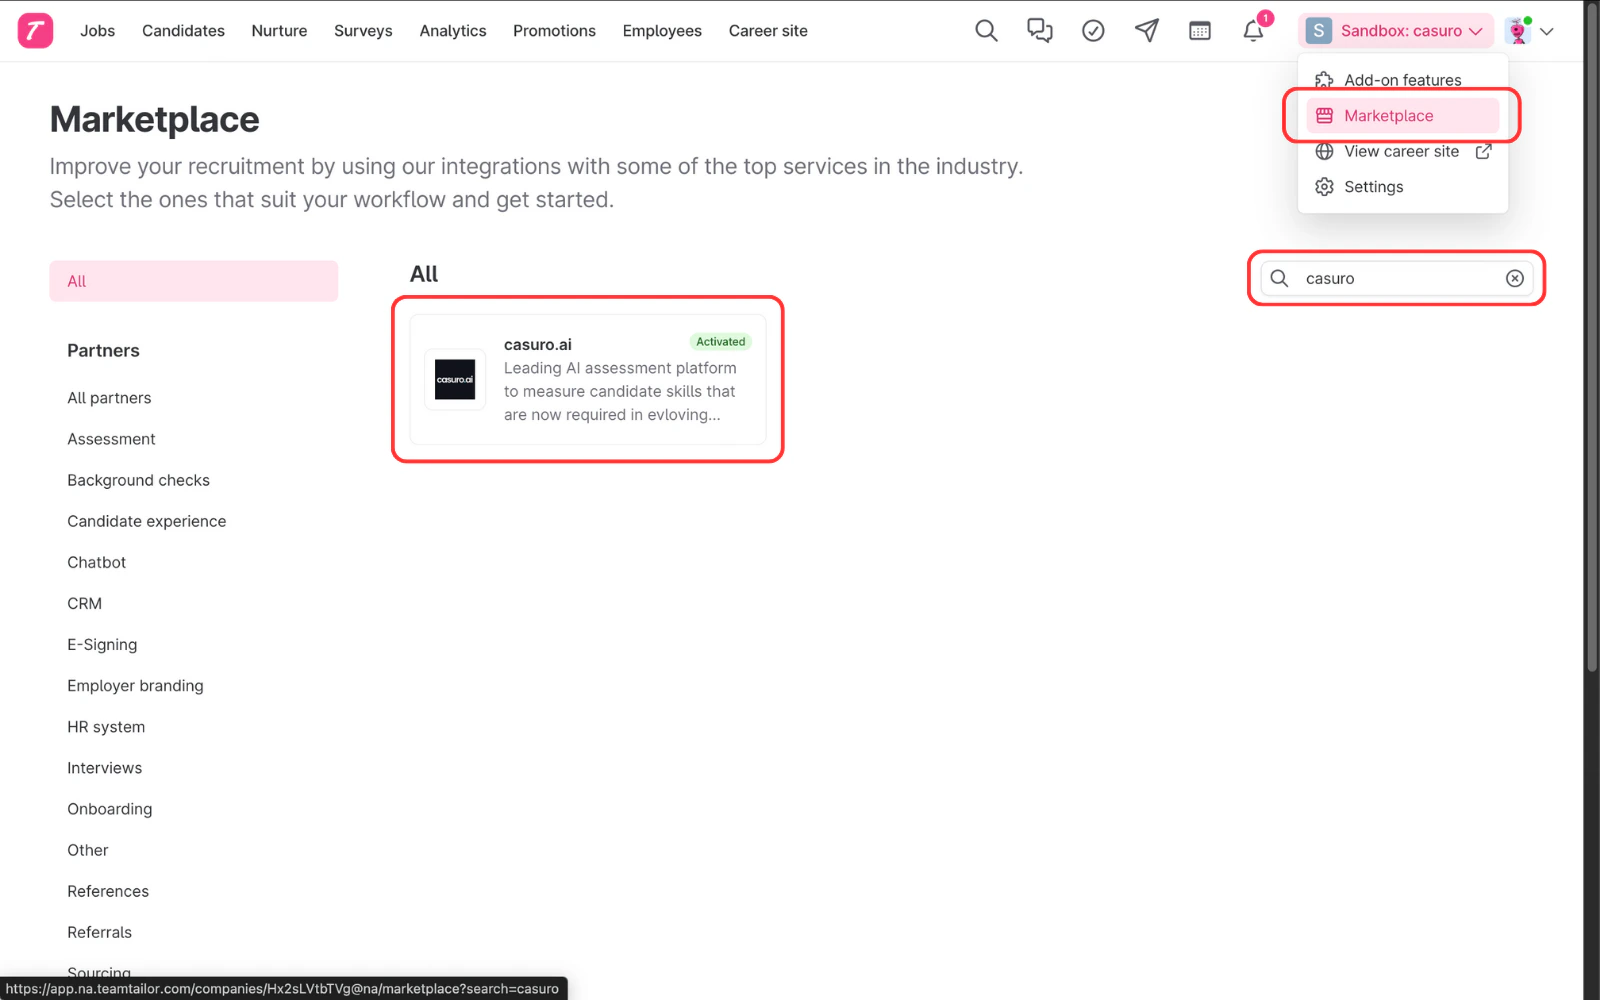Viewport: 1600px width, 1000px height.
Task: Open the Jobs menu
Action: click(98, 31)
